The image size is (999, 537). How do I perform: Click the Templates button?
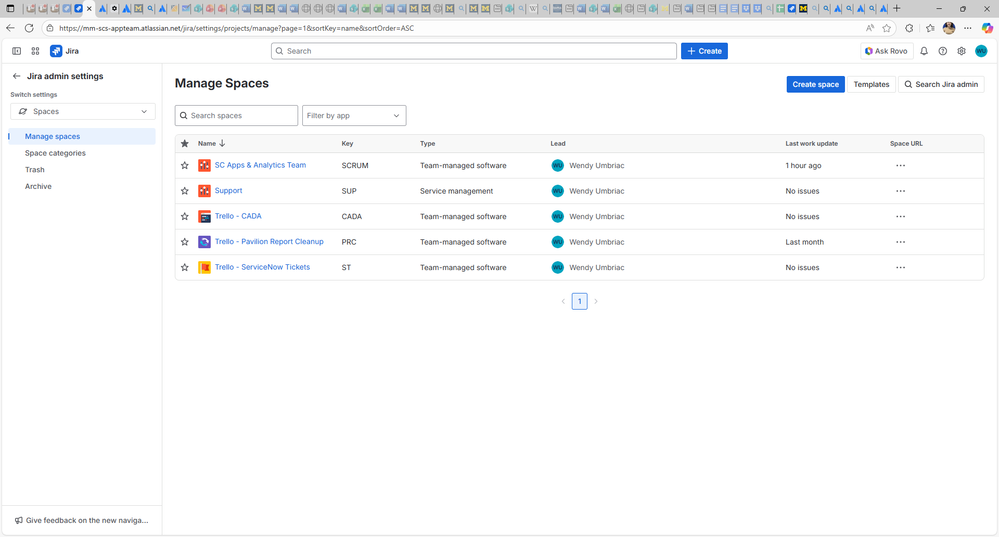[x=871, y=84]
